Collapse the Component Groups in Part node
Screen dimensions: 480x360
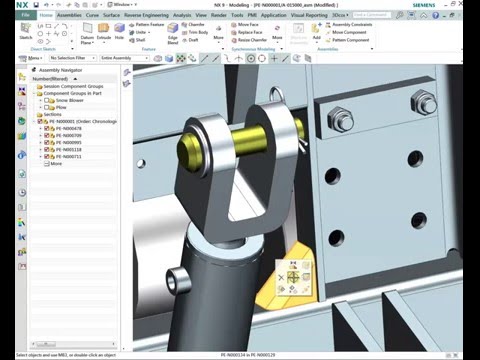[34, 93]
